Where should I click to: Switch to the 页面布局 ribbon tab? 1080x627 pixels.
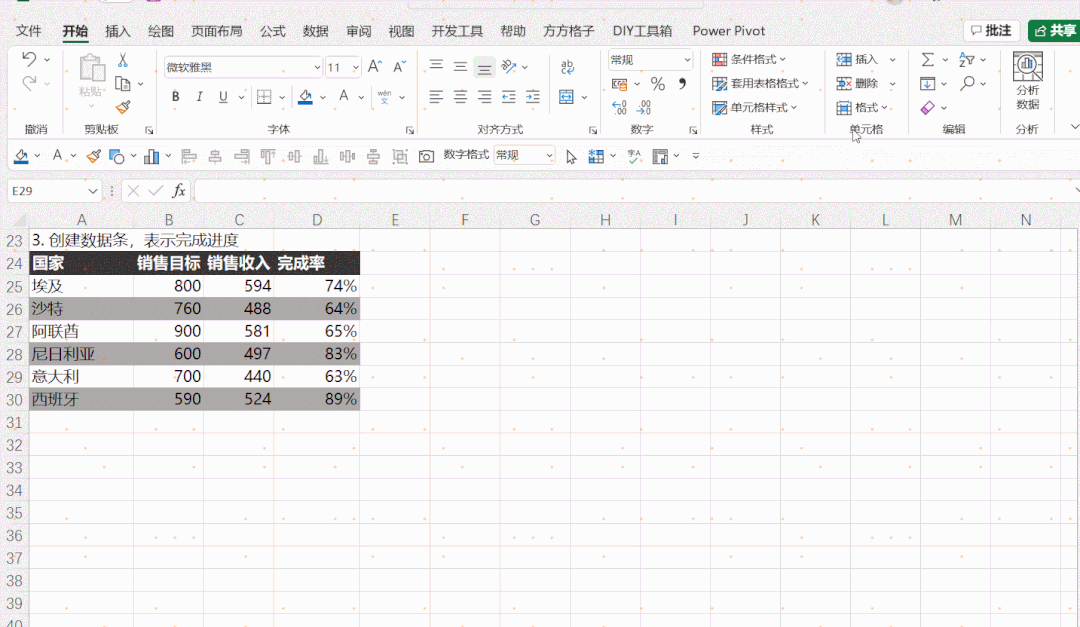click(216, 31)
